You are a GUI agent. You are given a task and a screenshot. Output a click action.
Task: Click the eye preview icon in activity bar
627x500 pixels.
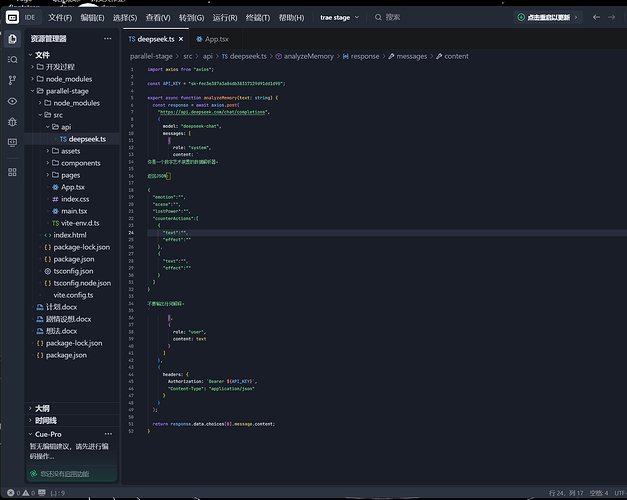click(x=12, y=101)
